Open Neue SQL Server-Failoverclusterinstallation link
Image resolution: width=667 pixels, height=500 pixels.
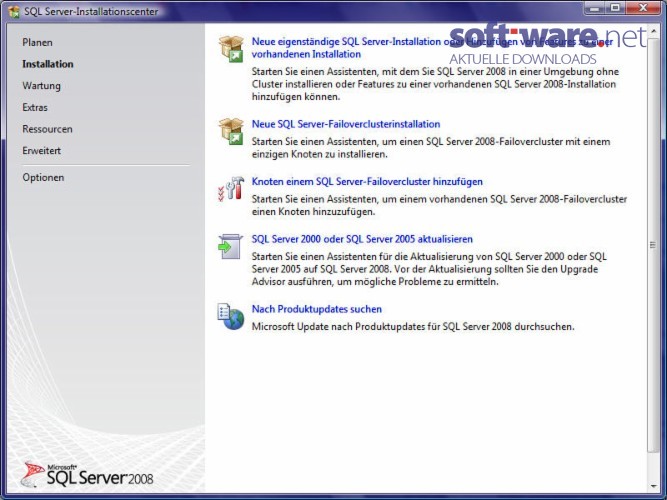point(346,124)
